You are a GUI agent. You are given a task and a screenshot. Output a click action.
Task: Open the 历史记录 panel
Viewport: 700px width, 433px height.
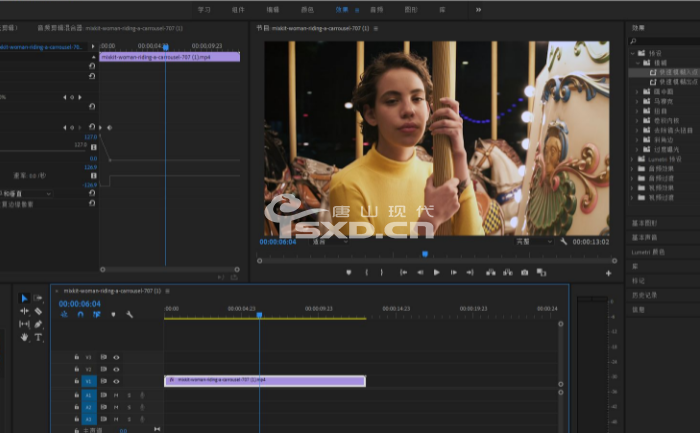[644, 295]
